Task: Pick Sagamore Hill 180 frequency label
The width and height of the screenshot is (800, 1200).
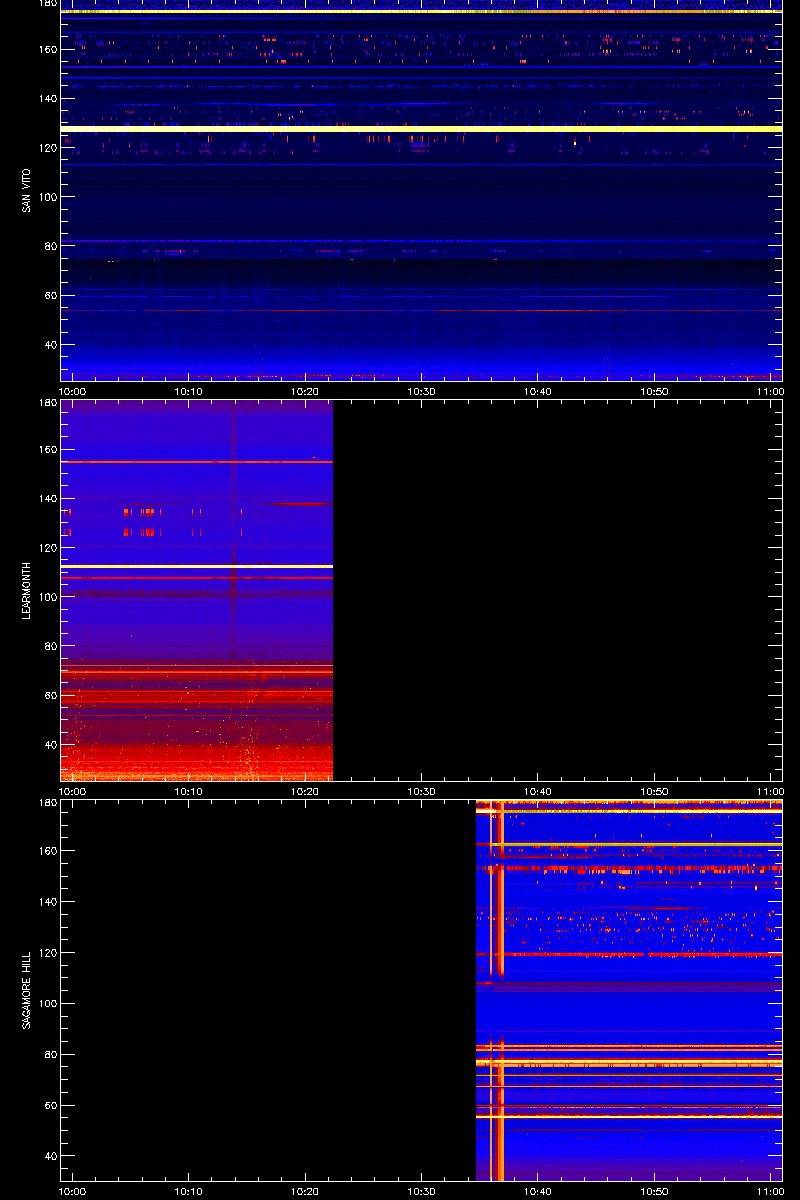Action: [46, 804]
